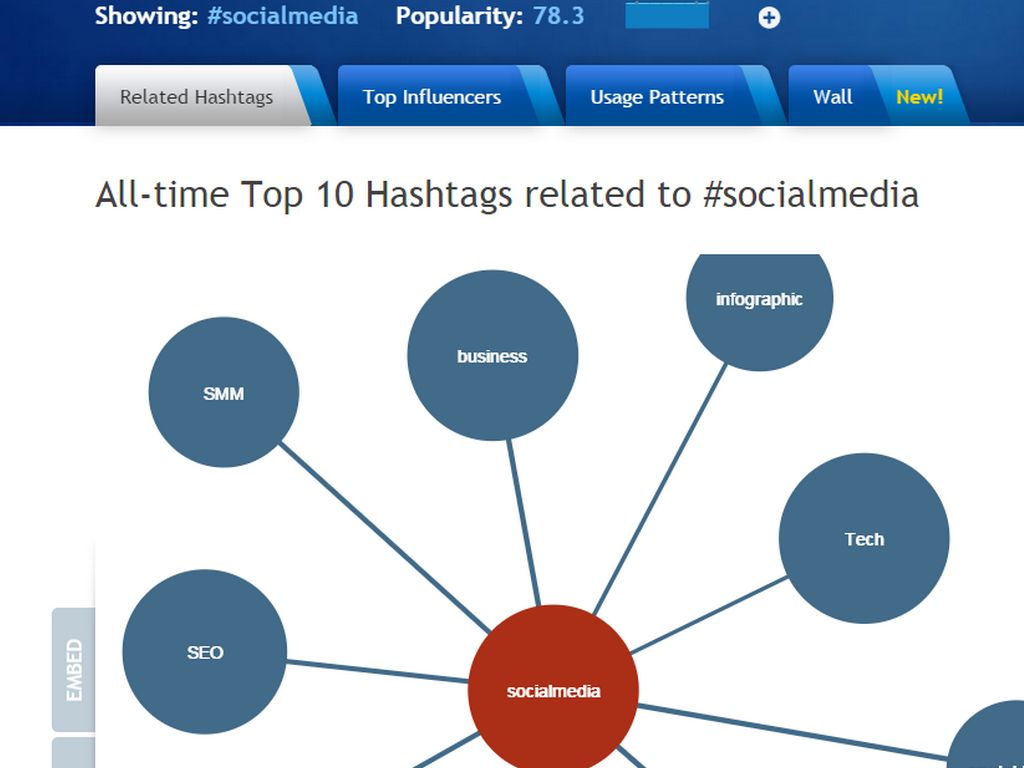Open the EMBED side tab

click(x=74, y=669)
